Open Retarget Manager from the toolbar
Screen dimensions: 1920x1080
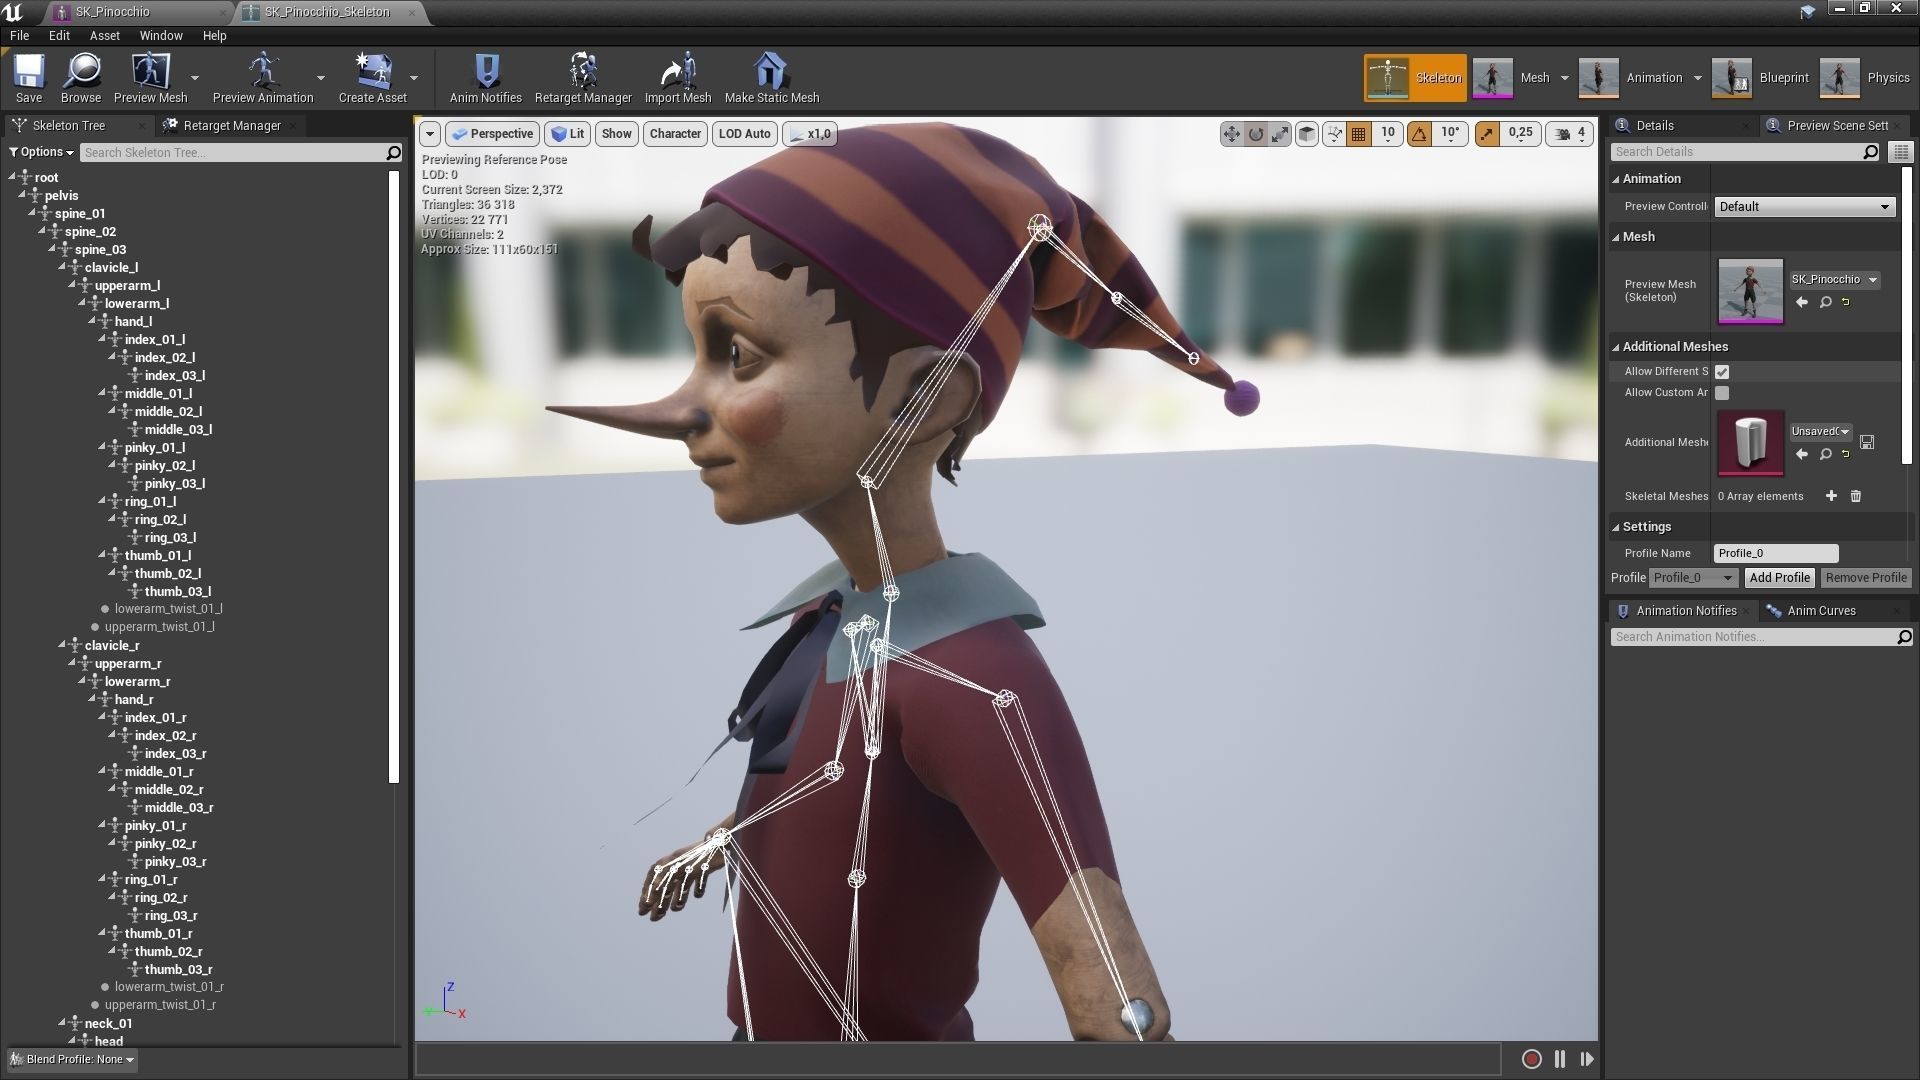point(583,78)
